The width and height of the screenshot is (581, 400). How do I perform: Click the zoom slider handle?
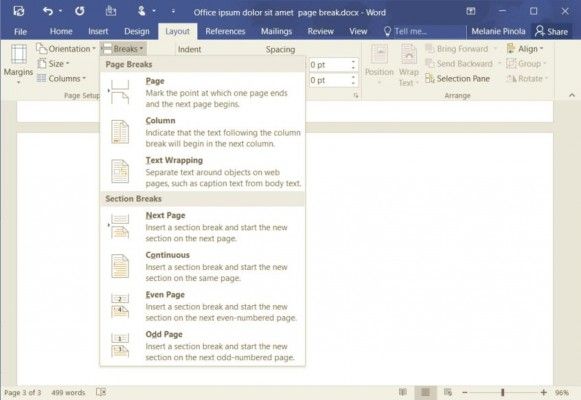pos(502,392)
